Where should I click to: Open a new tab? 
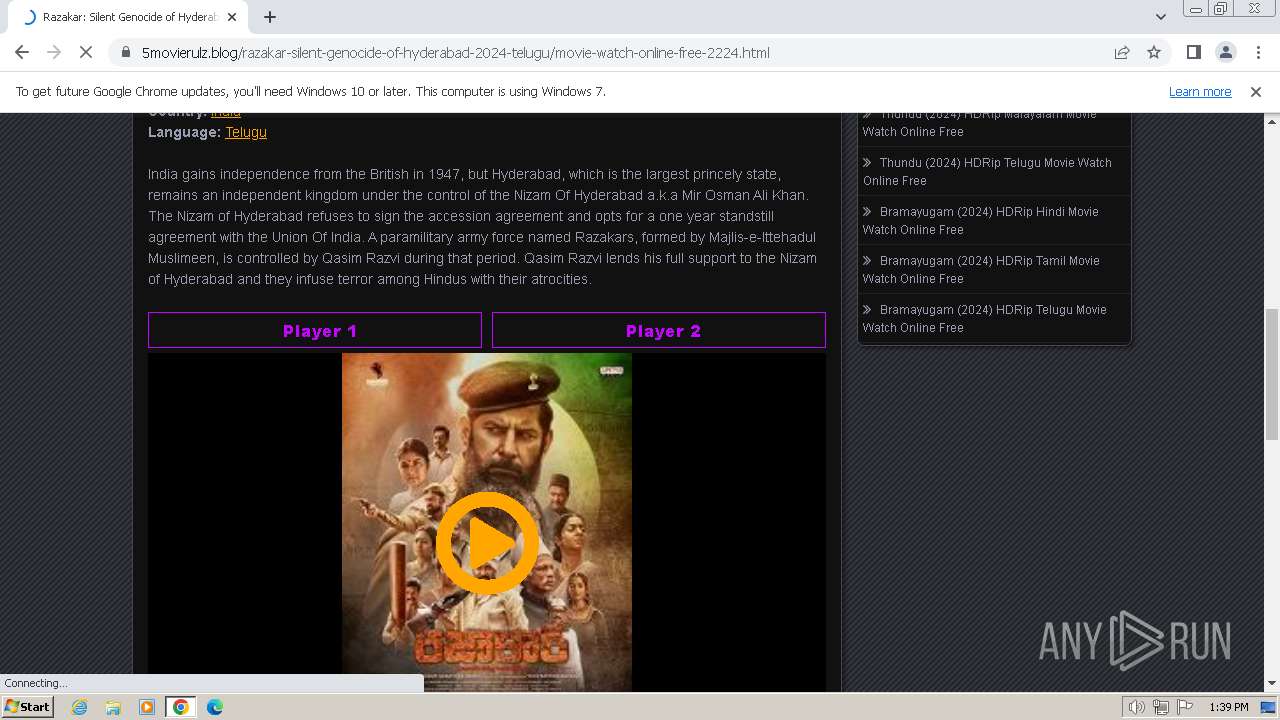tap(270, 17)
